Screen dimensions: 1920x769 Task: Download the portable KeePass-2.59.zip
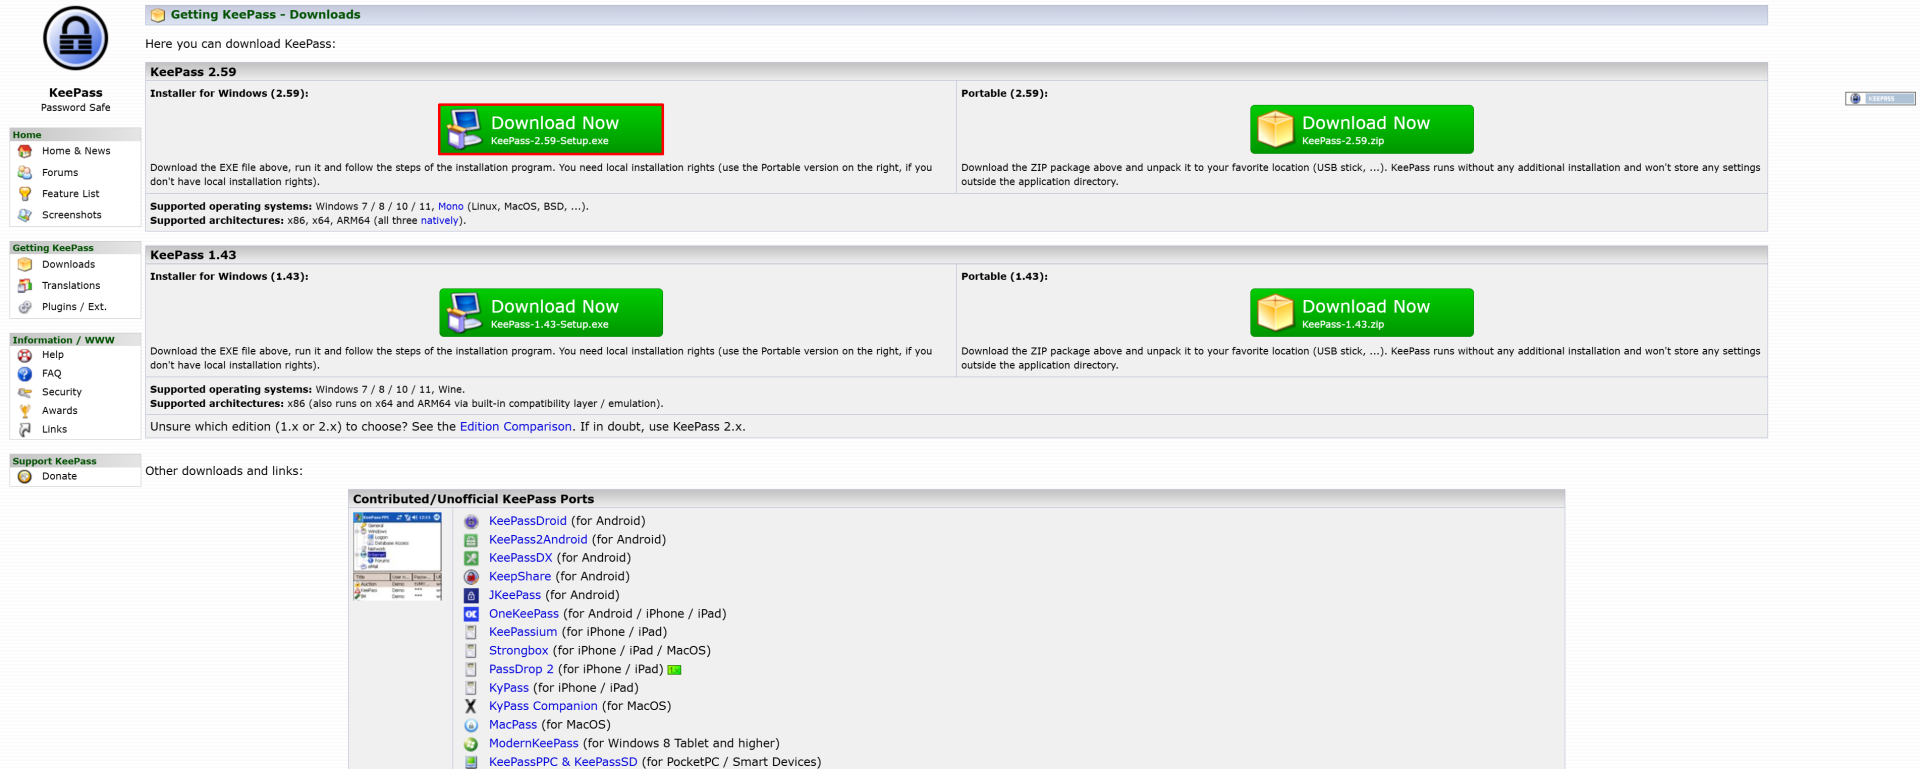point(1361,130)
